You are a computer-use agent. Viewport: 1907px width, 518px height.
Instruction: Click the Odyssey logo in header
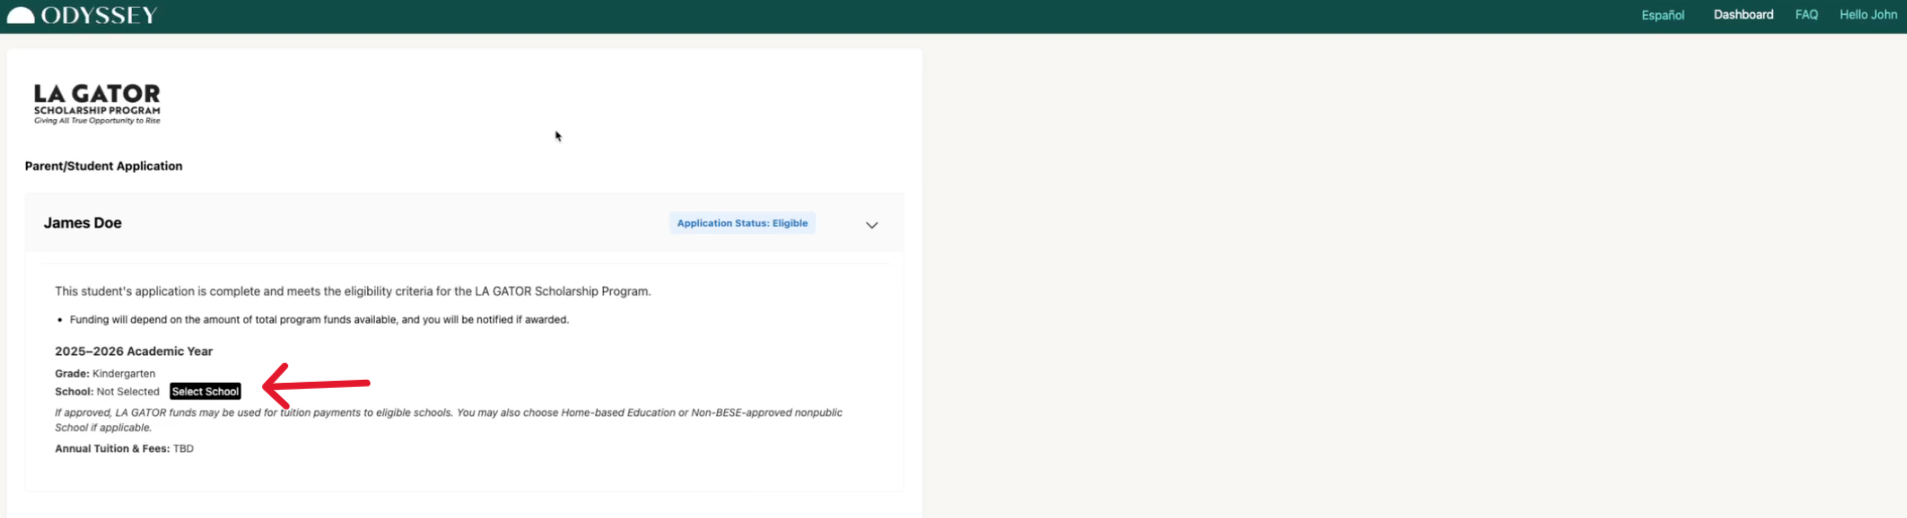82,15
